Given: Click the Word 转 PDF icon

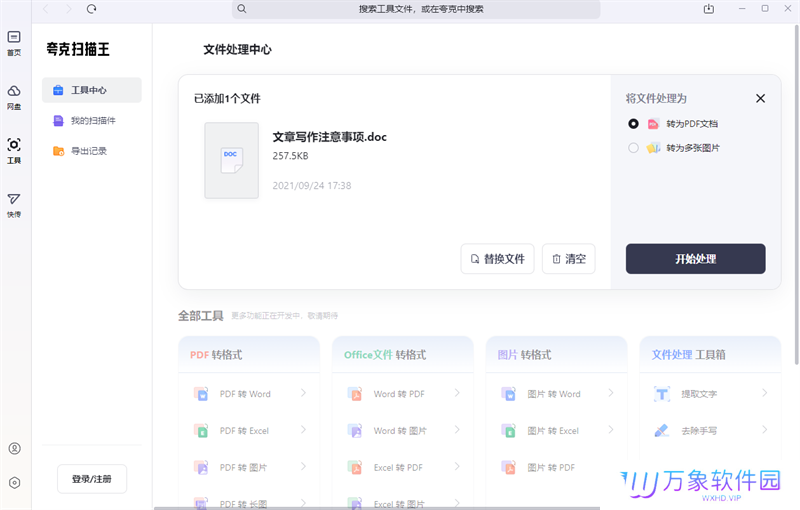Looking at the screenshot, I should click(x=355, y=394).
